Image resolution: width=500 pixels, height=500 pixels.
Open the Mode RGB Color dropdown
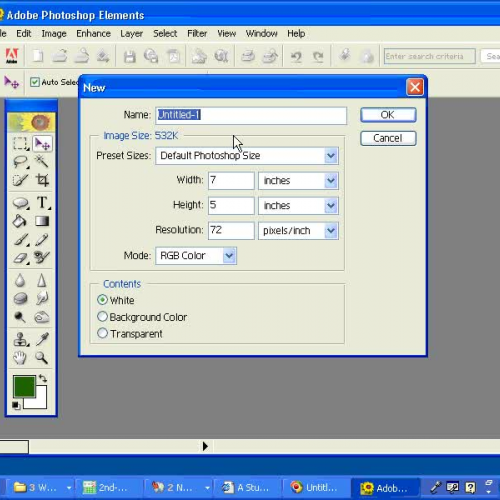229,256
